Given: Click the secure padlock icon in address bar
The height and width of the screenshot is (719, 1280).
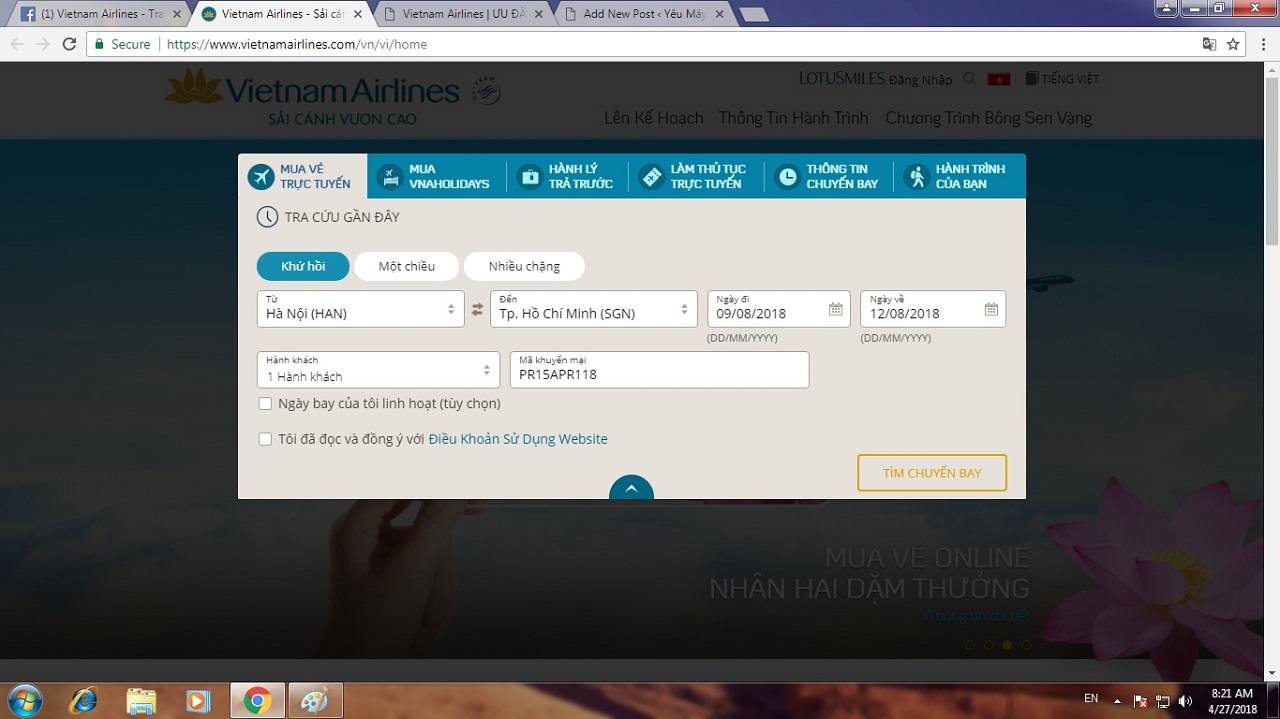Looking at the screenshot, I should (99, 44).
